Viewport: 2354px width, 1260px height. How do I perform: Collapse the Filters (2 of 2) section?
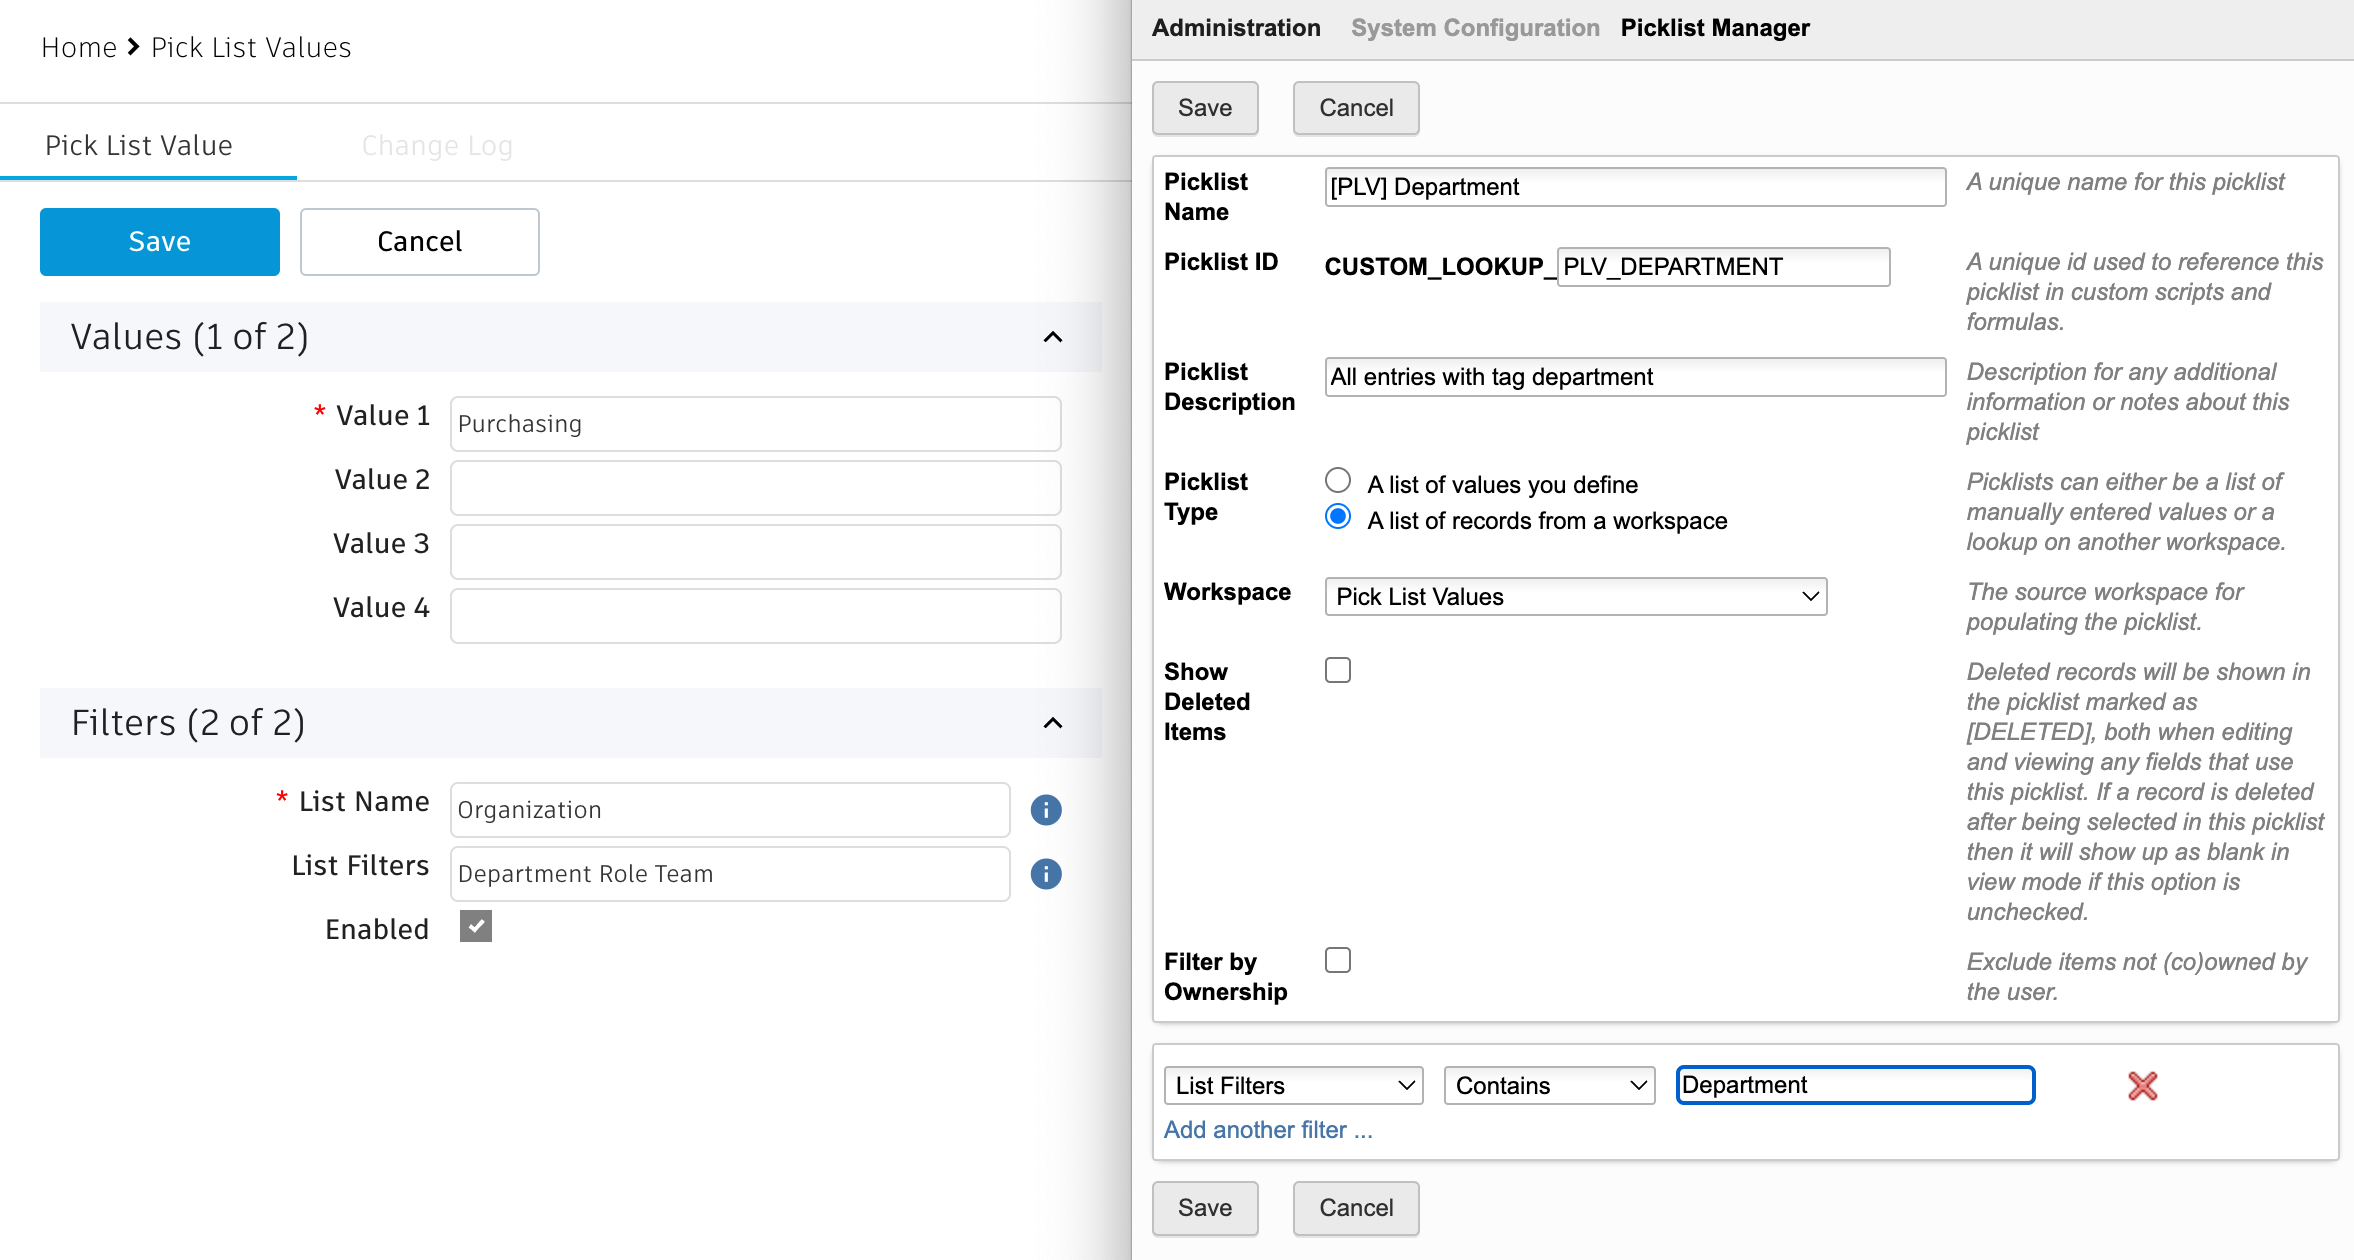tap(1052, 723)
